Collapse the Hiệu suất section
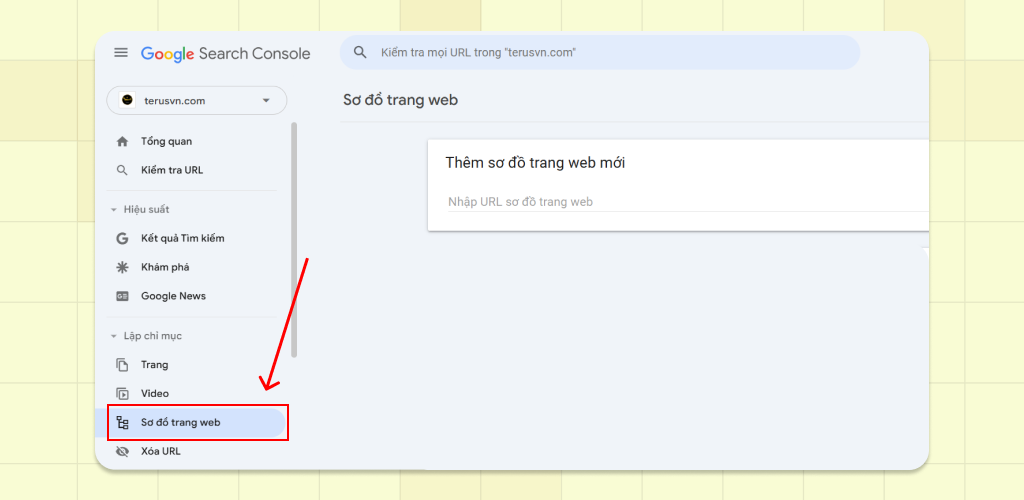Screen dimensions: 1024x500 point(114,210)
